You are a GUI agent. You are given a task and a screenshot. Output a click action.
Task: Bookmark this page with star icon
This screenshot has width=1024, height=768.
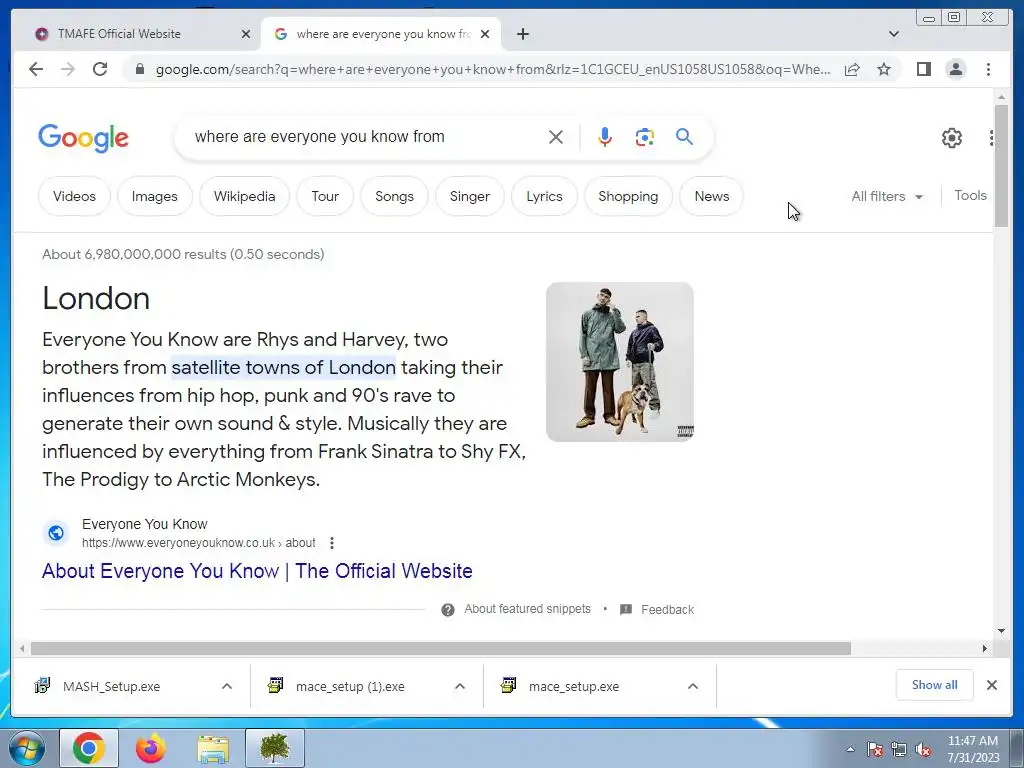(x=884, y=69)
